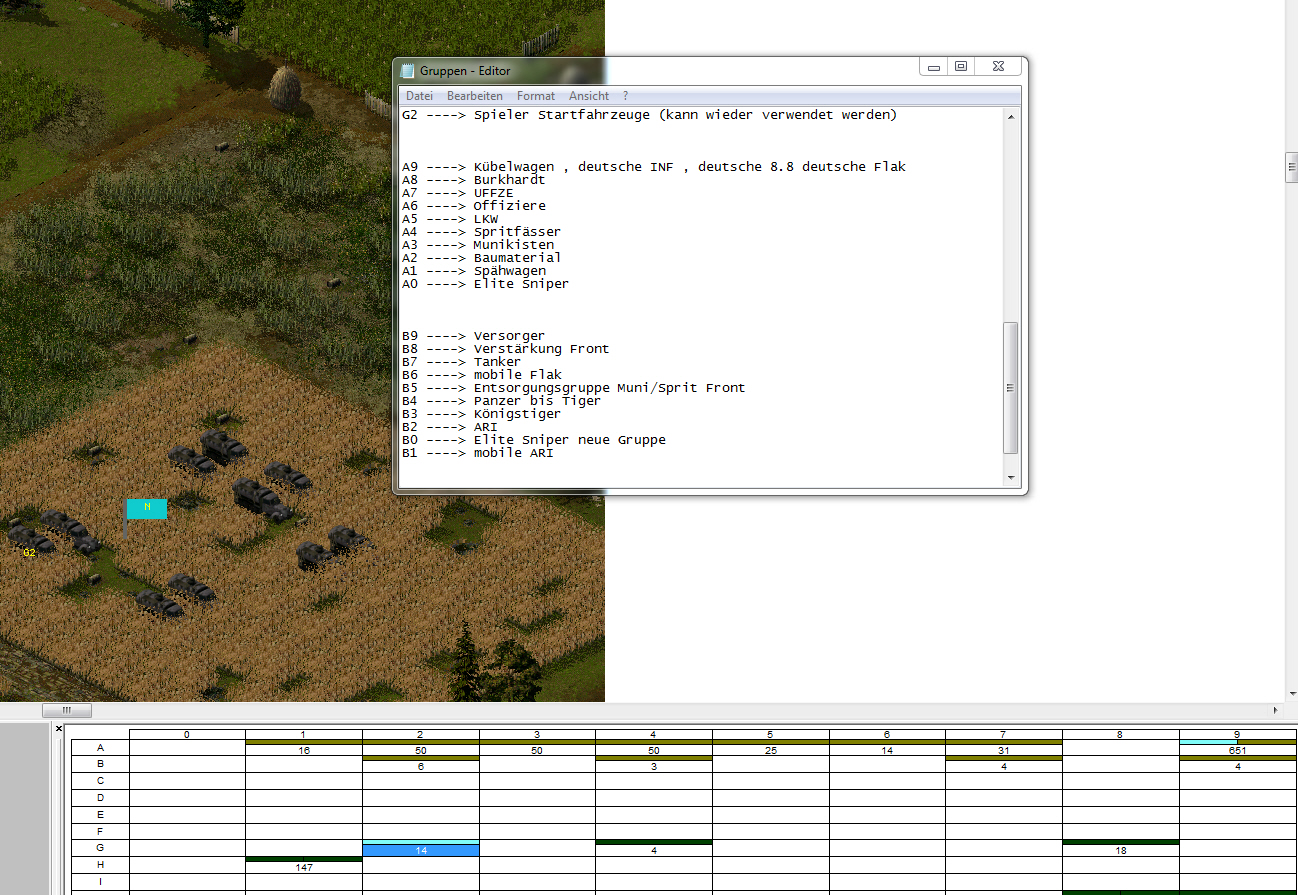The image size is (1298, 895).
Task: Close the Gruppen - Editor window
Action: point(997,67)
